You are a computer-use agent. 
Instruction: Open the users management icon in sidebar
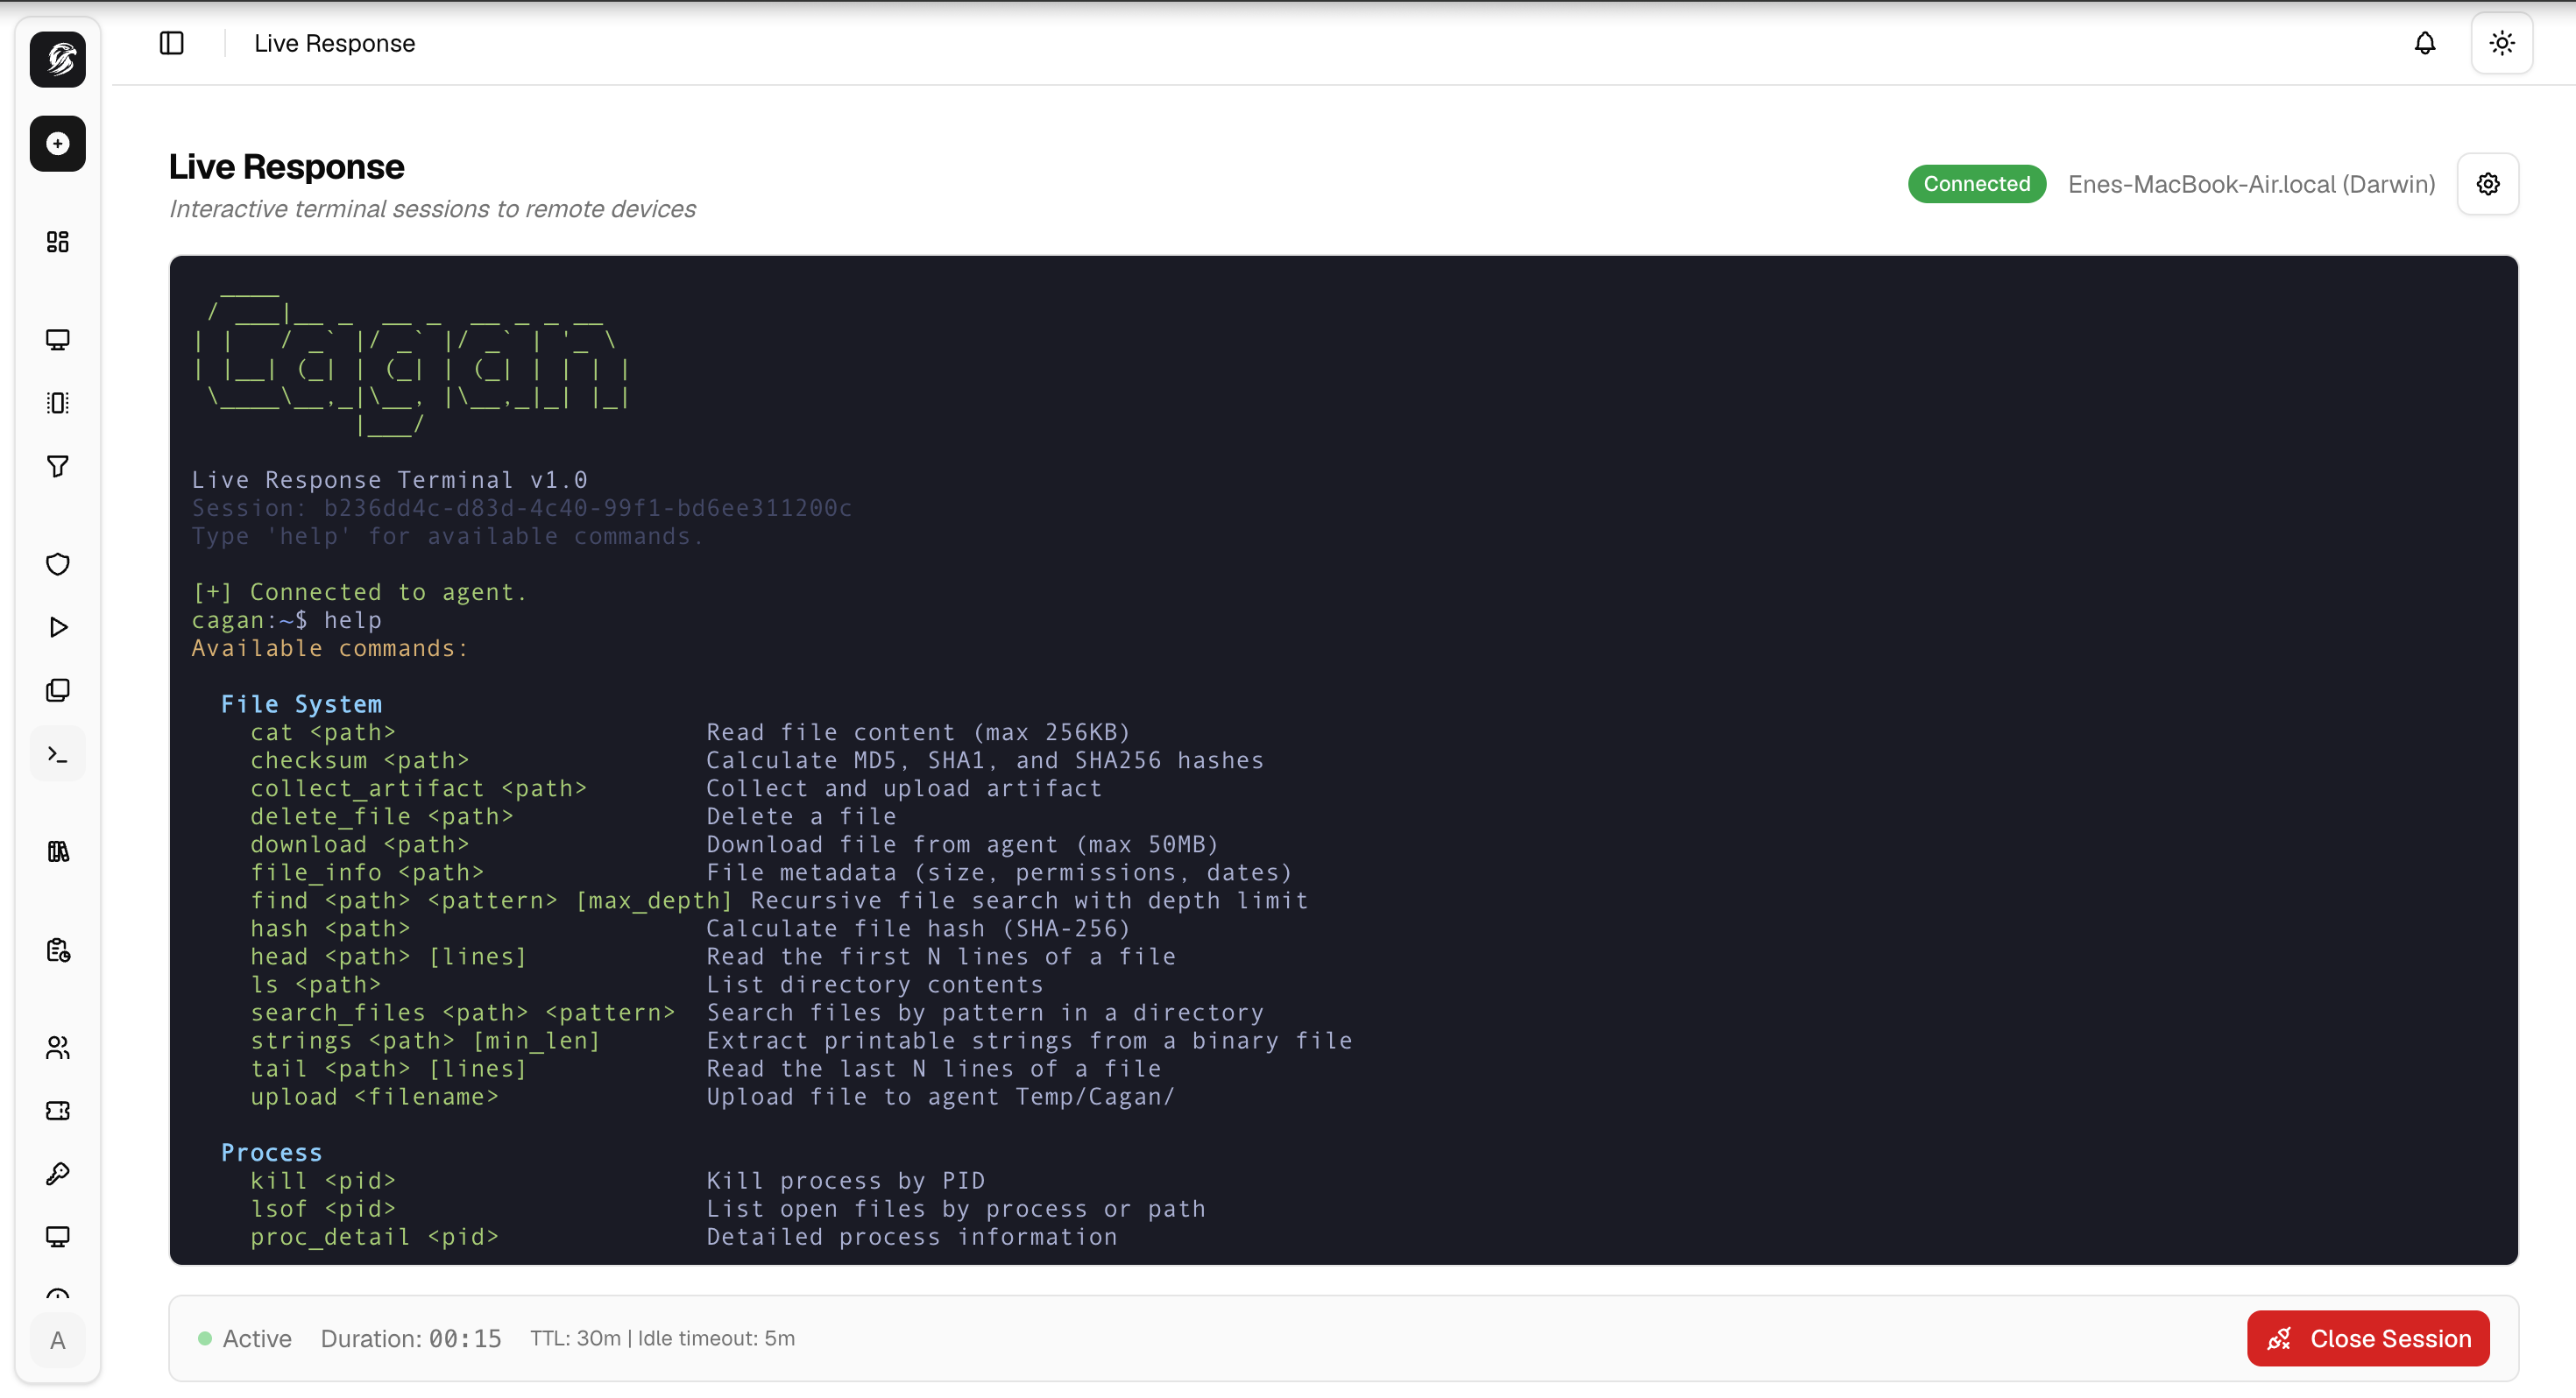click(57, 1048)
